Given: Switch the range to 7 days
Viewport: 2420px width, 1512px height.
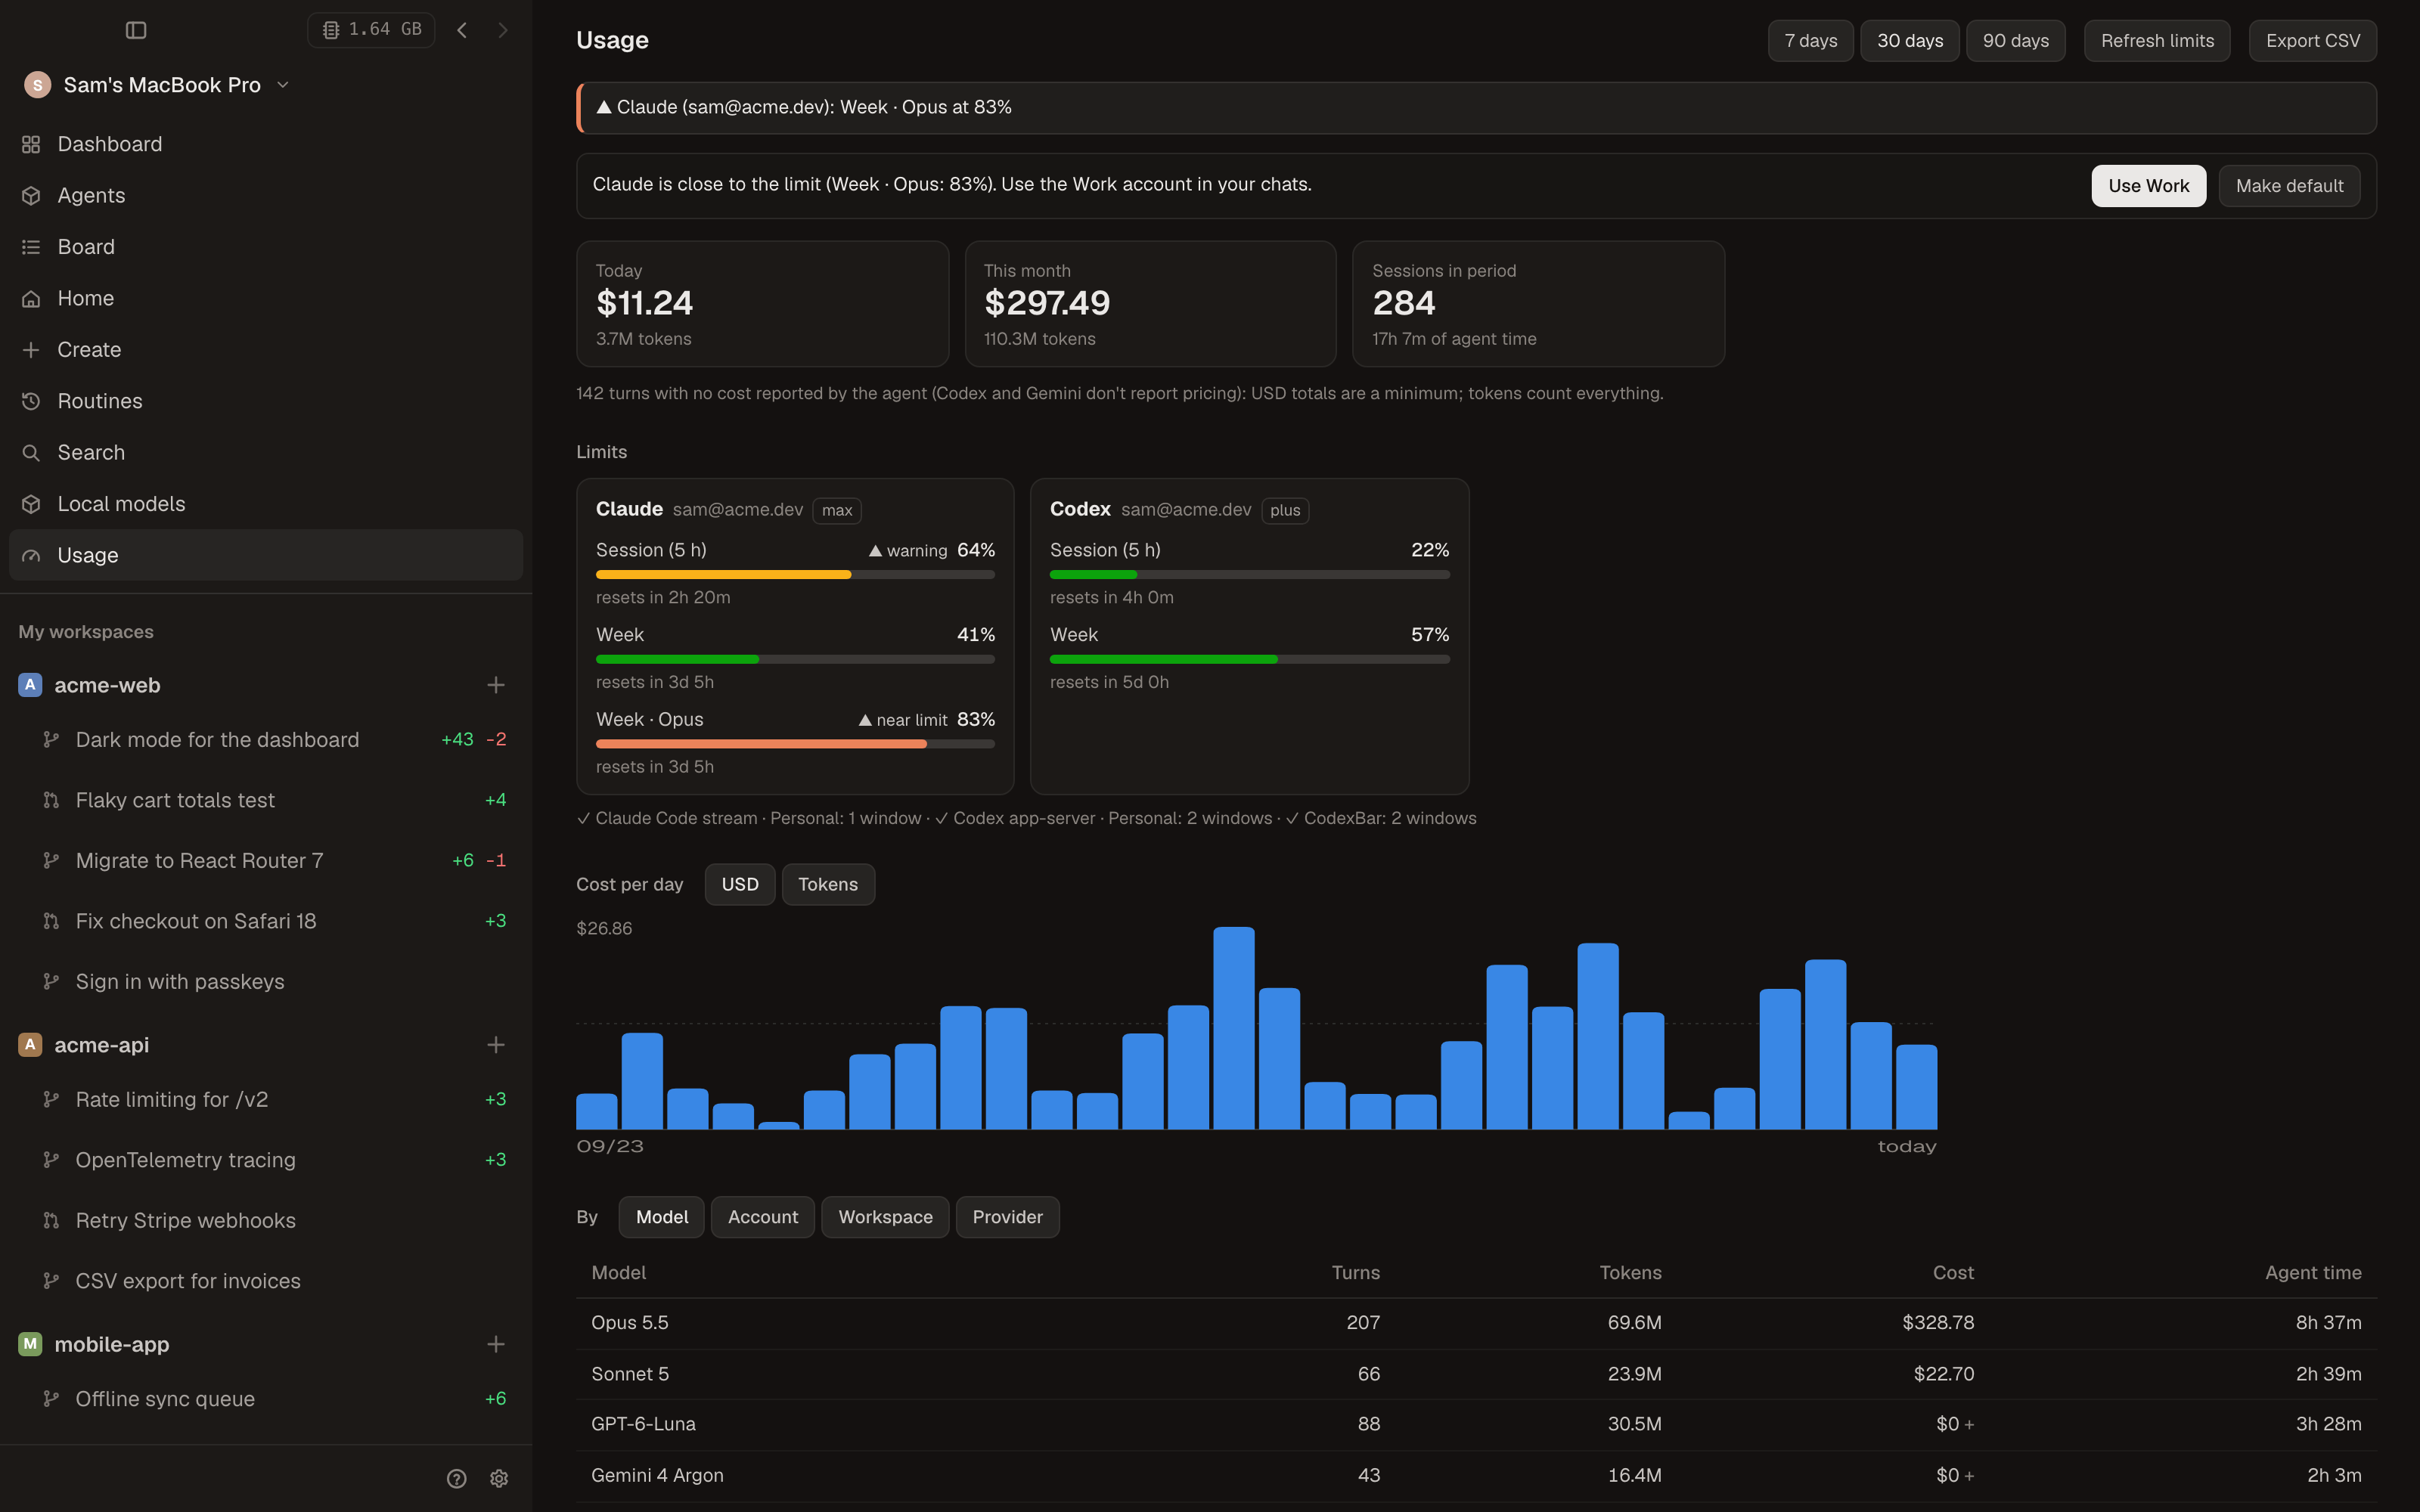Looking at the screenshot, I should (x=1810, y=41).
